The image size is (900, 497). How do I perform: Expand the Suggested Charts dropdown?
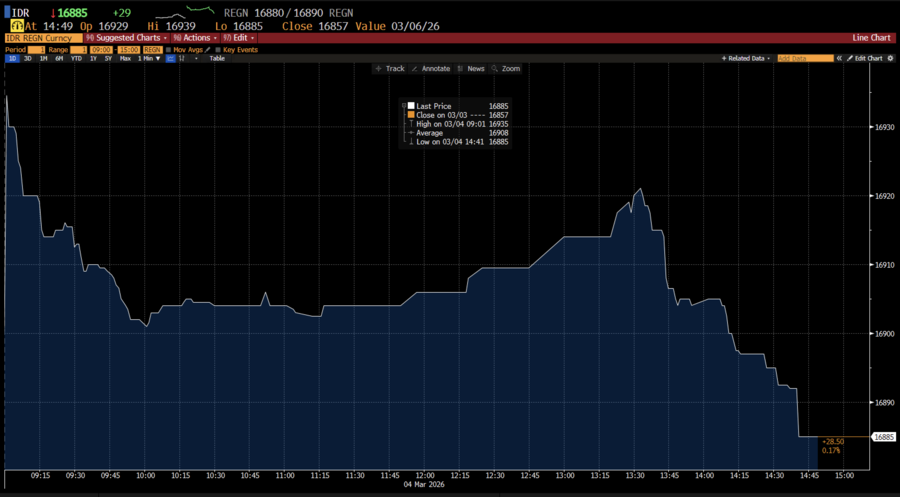118,38
